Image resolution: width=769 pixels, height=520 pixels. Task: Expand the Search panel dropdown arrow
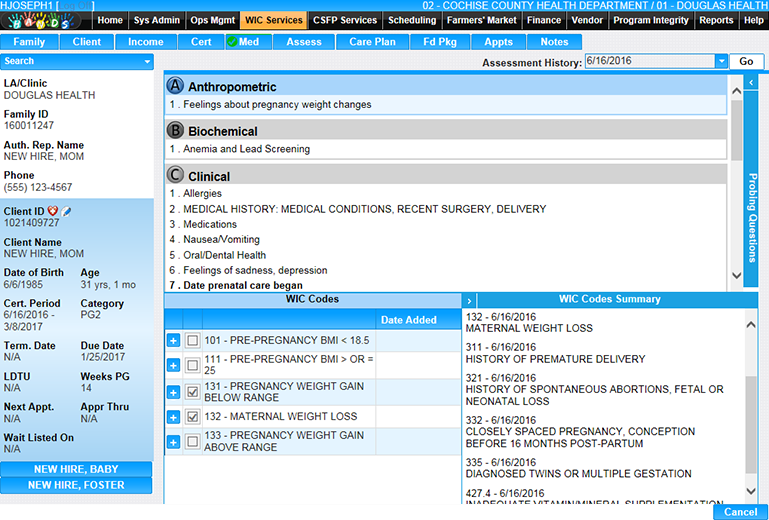(147, 62)
